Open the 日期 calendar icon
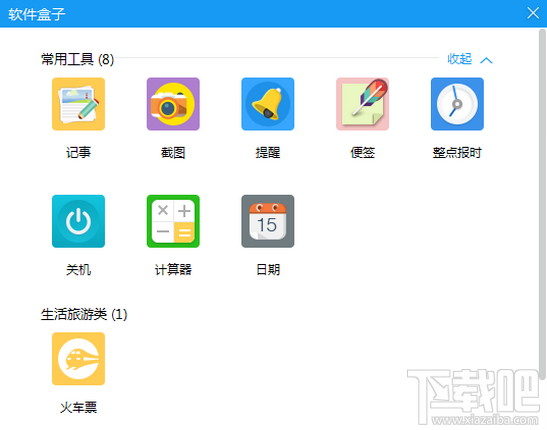Image resolution: width=547 pixels, height=430 pixels. point(268,221)
